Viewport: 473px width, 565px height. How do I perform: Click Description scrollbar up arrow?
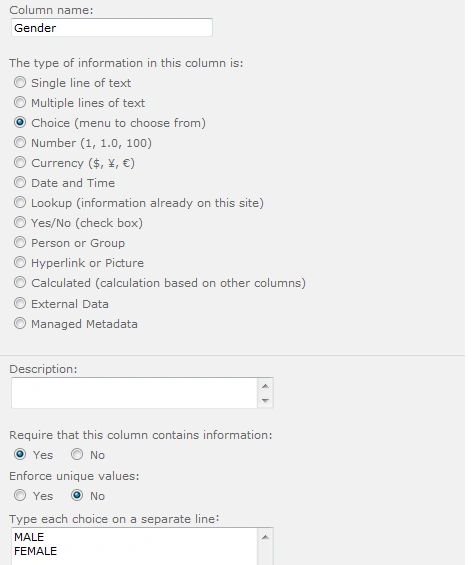265,386
